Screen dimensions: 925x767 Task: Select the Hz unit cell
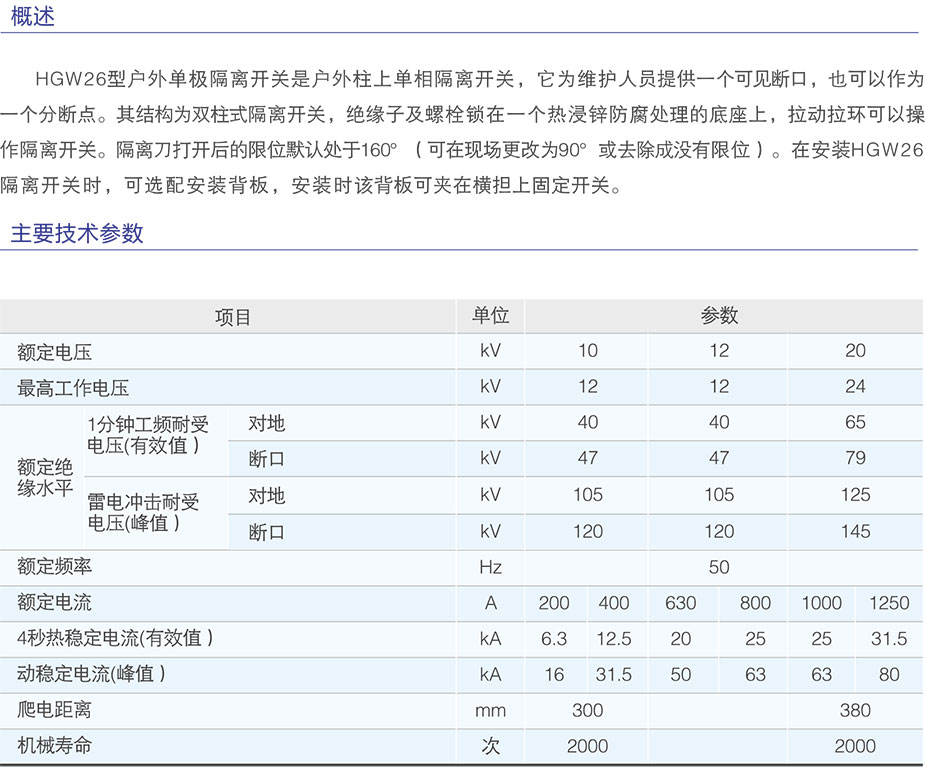point(490,567)
